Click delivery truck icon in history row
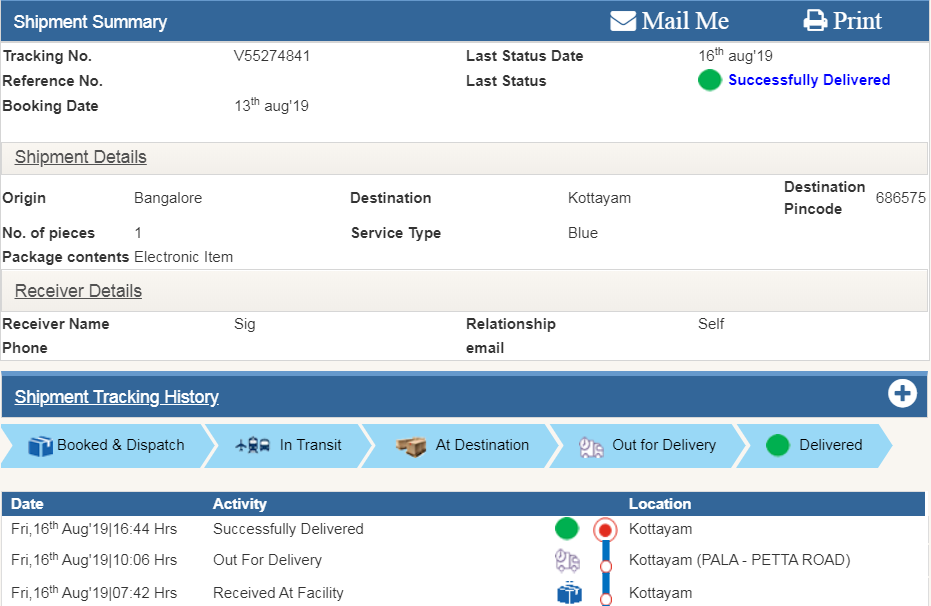Viewport: 931px width, 606px height. (567, 561)
